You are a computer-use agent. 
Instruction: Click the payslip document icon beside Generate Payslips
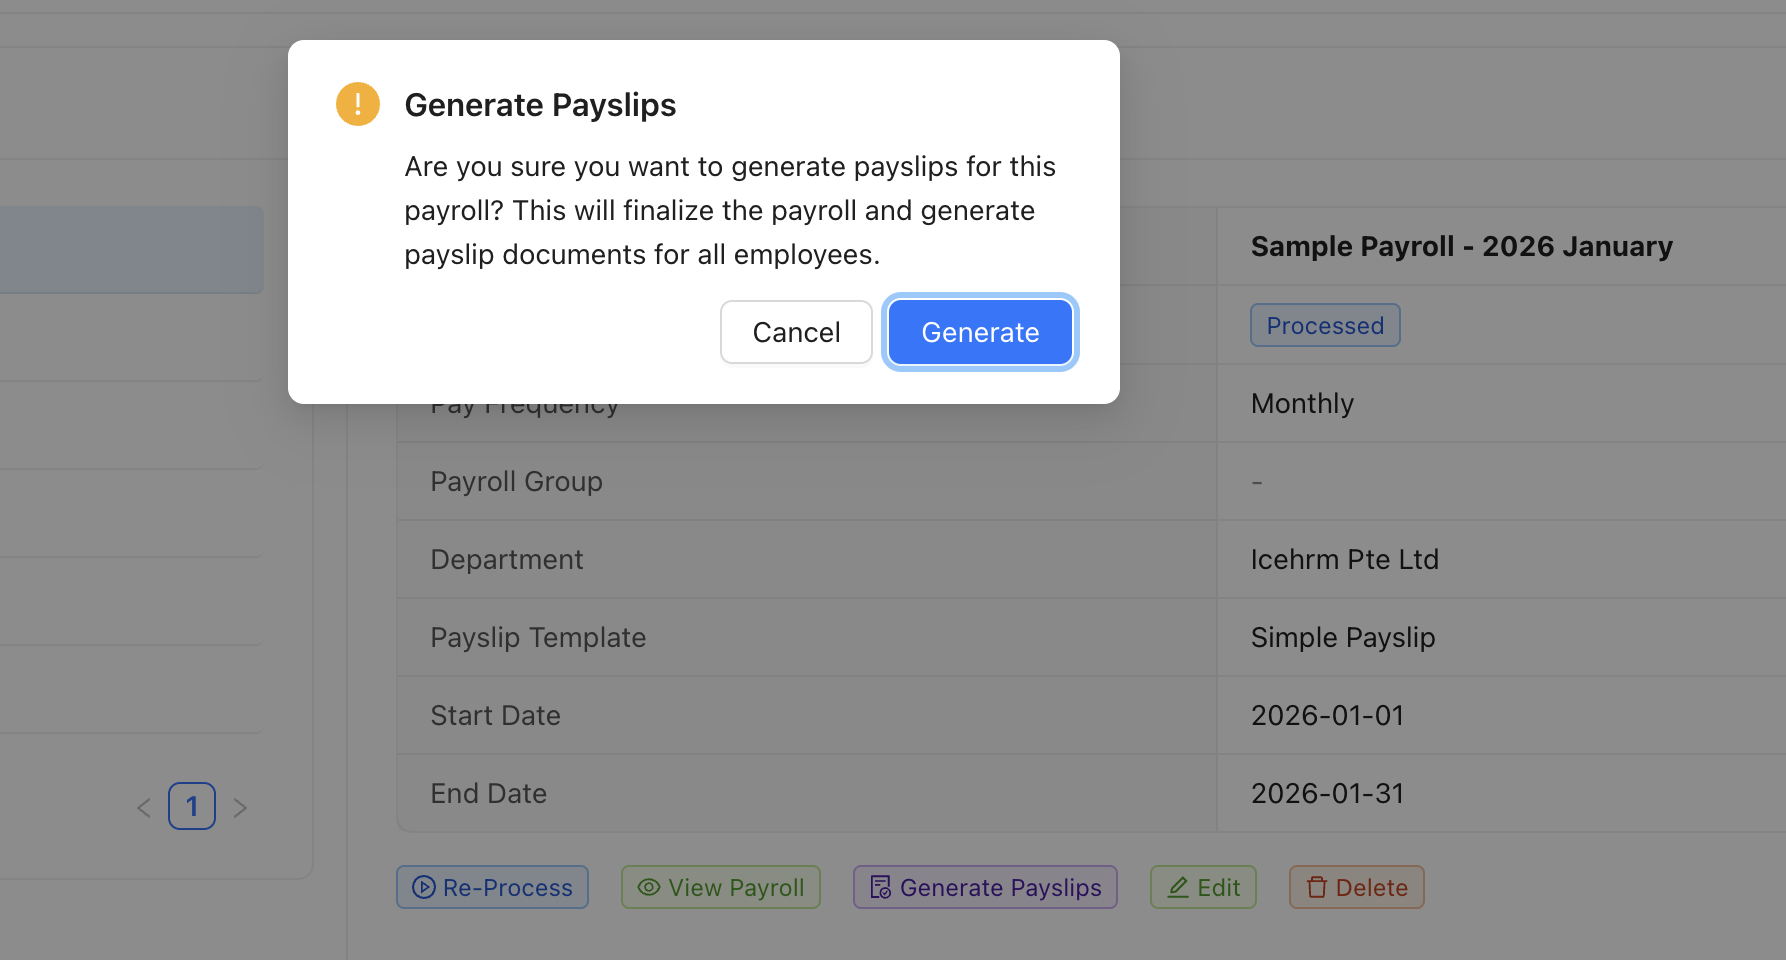[880, 886]
